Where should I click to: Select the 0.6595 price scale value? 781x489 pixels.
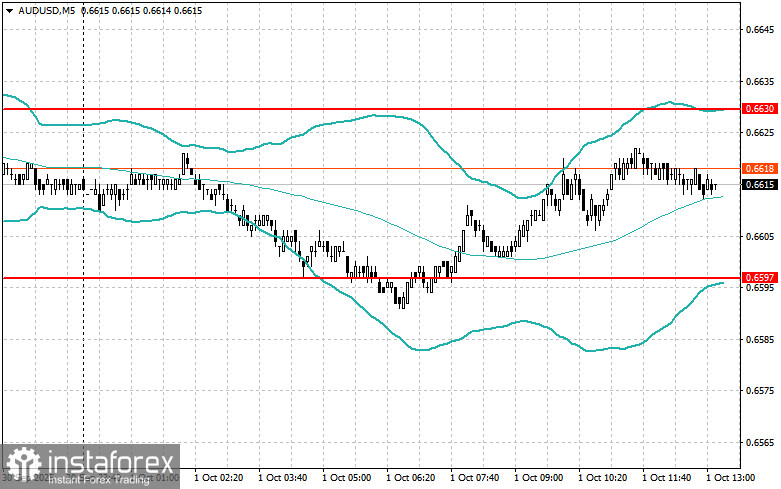[760, 288]
